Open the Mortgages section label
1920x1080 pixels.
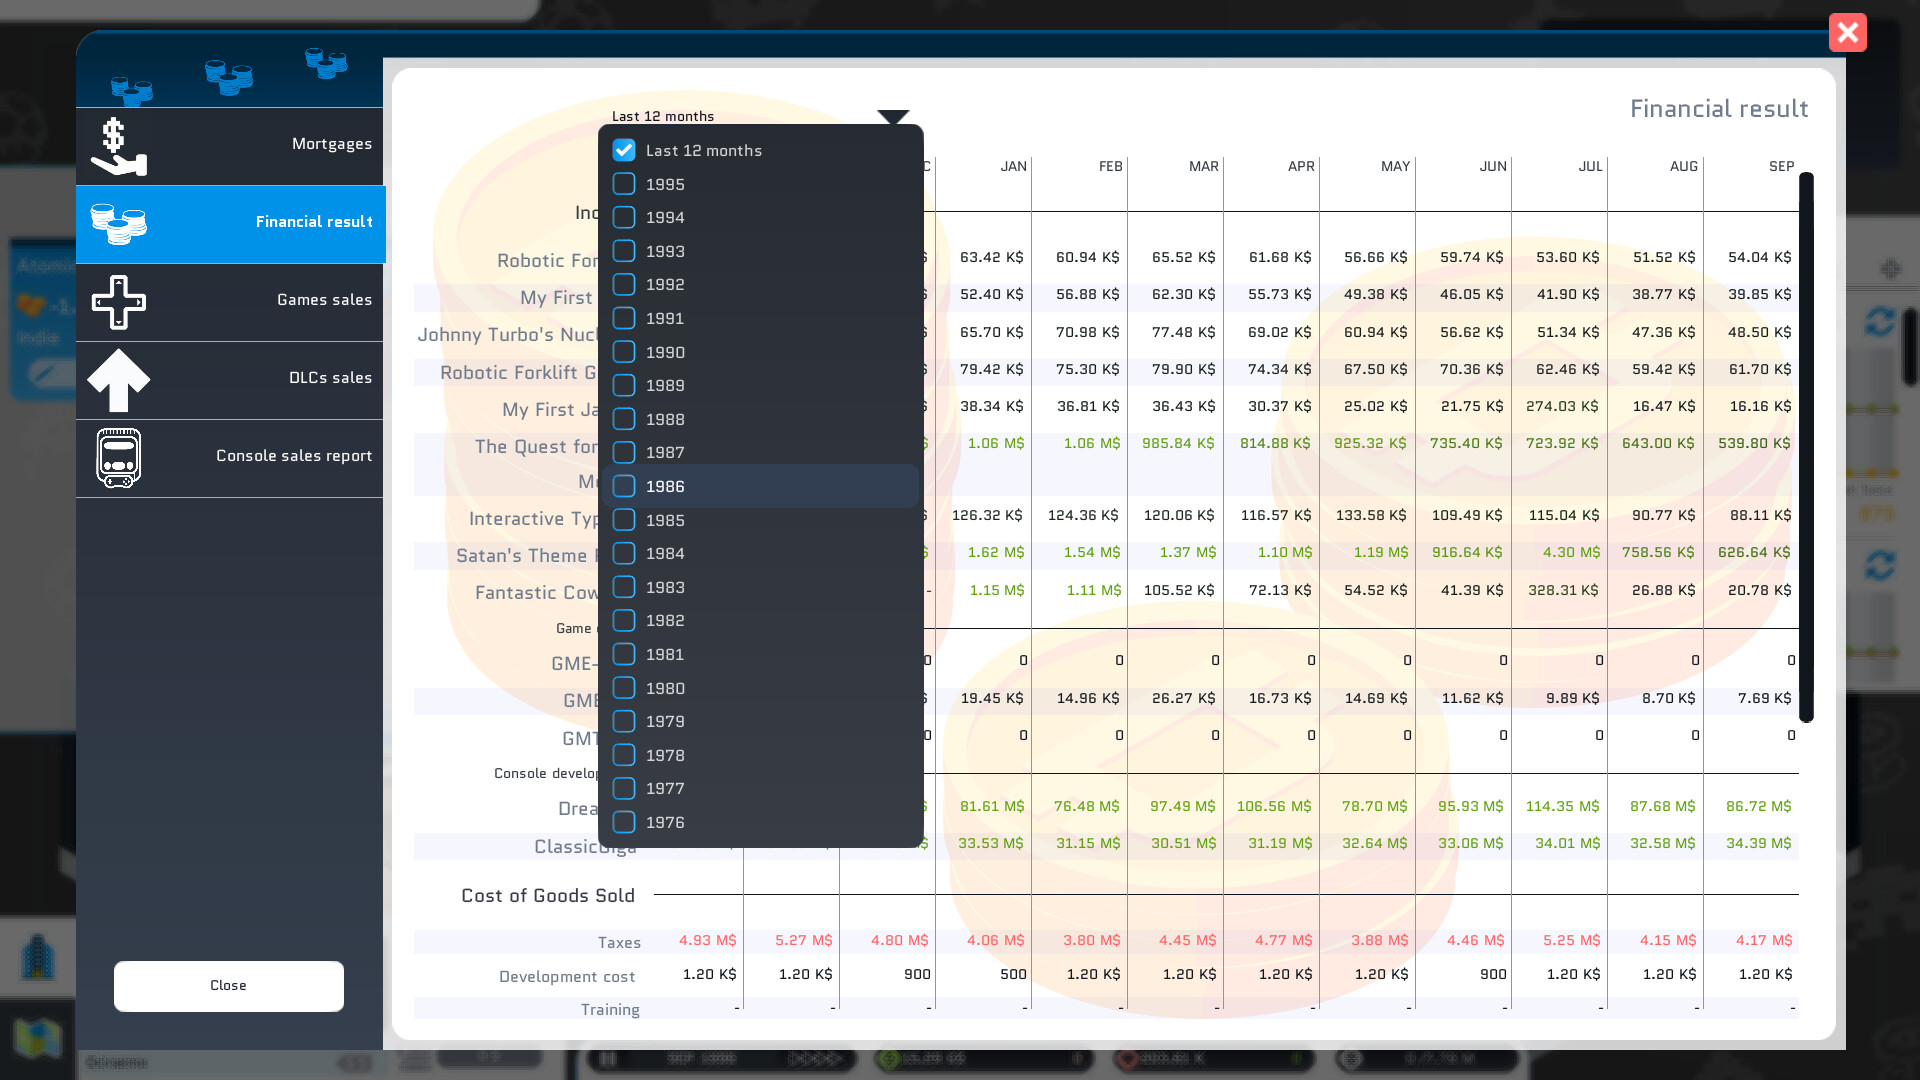(331, 144)
